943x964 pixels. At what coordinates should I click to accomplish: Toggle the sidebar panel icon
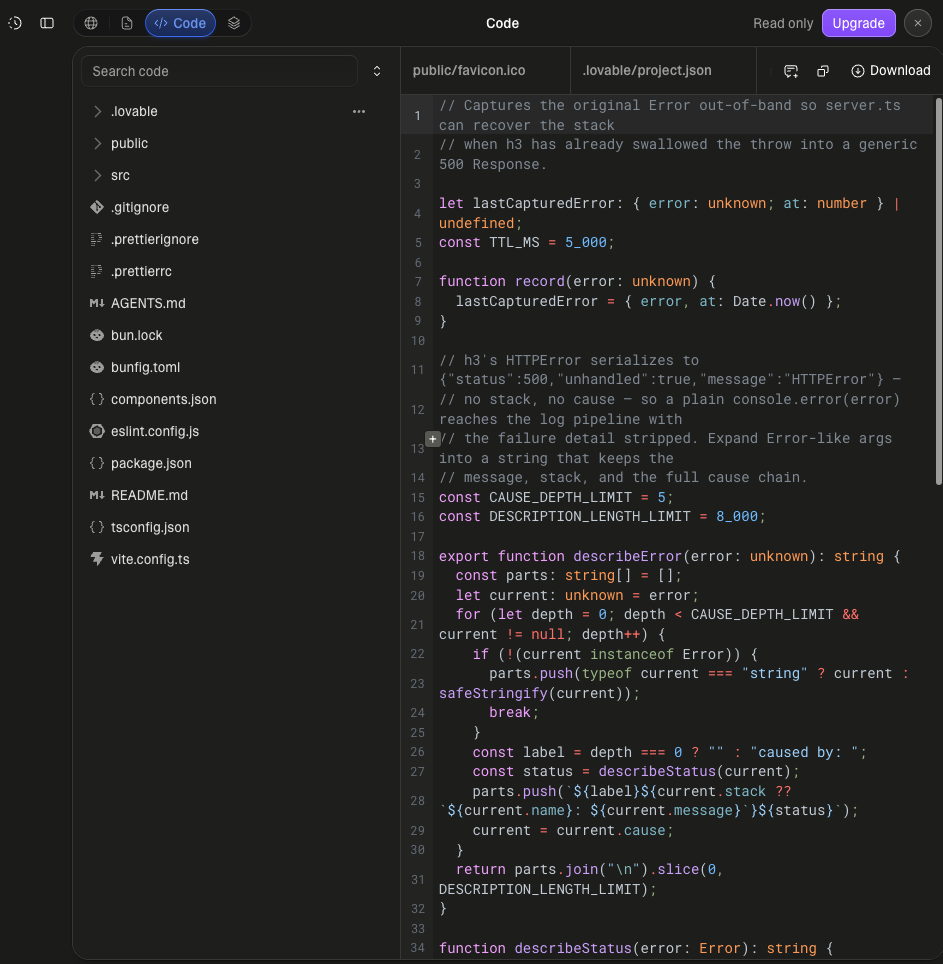47,23
